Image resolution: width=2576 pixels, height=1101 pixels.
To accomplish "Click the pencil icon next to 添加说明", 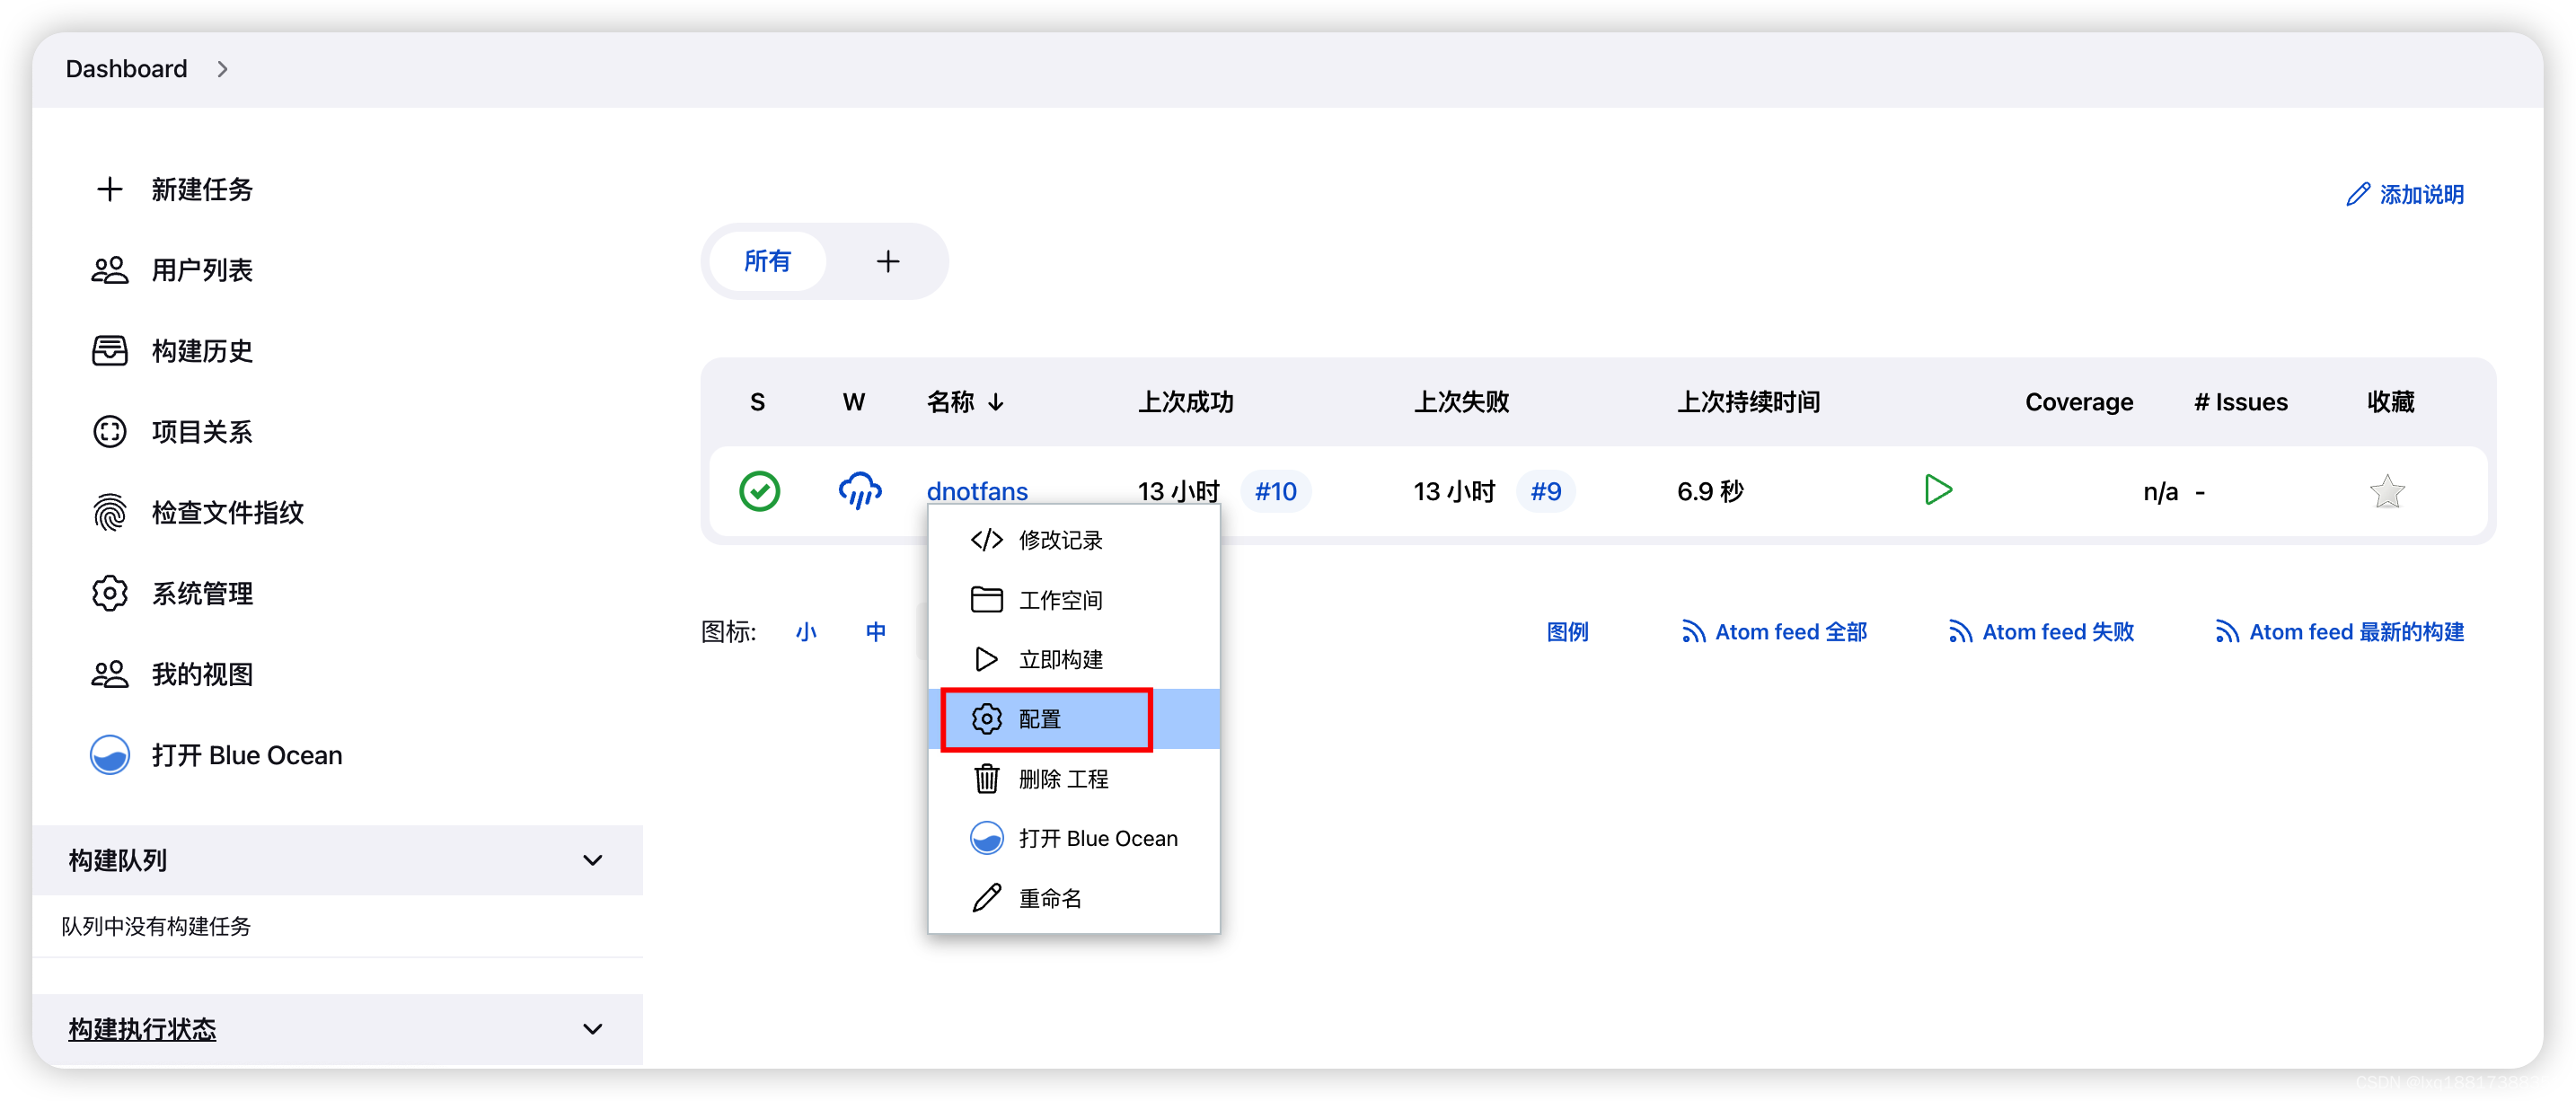I will (2357, 194).
